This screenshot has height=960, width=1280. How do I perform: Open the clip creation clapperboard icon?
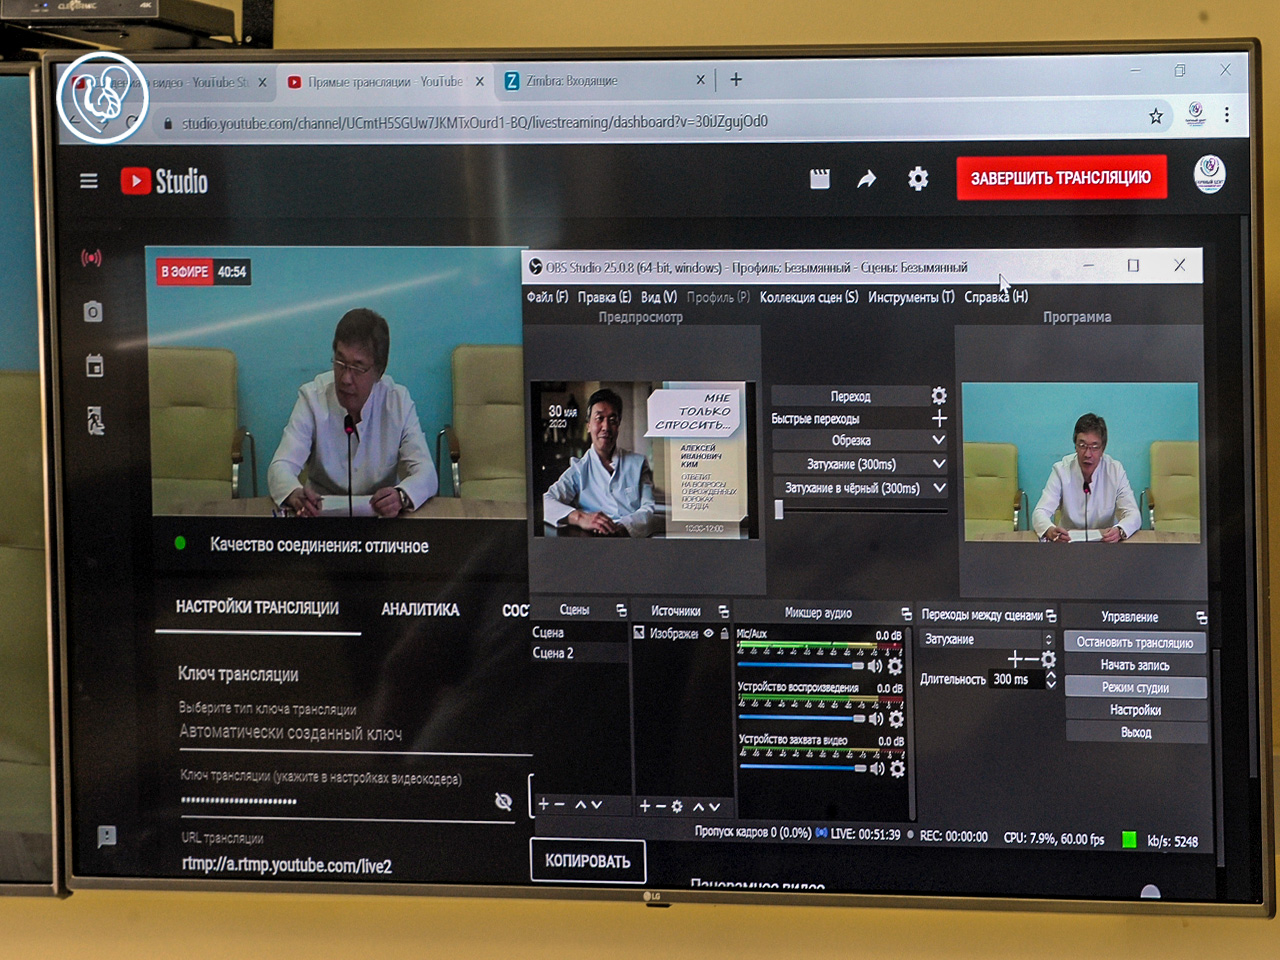click(819, 179)
